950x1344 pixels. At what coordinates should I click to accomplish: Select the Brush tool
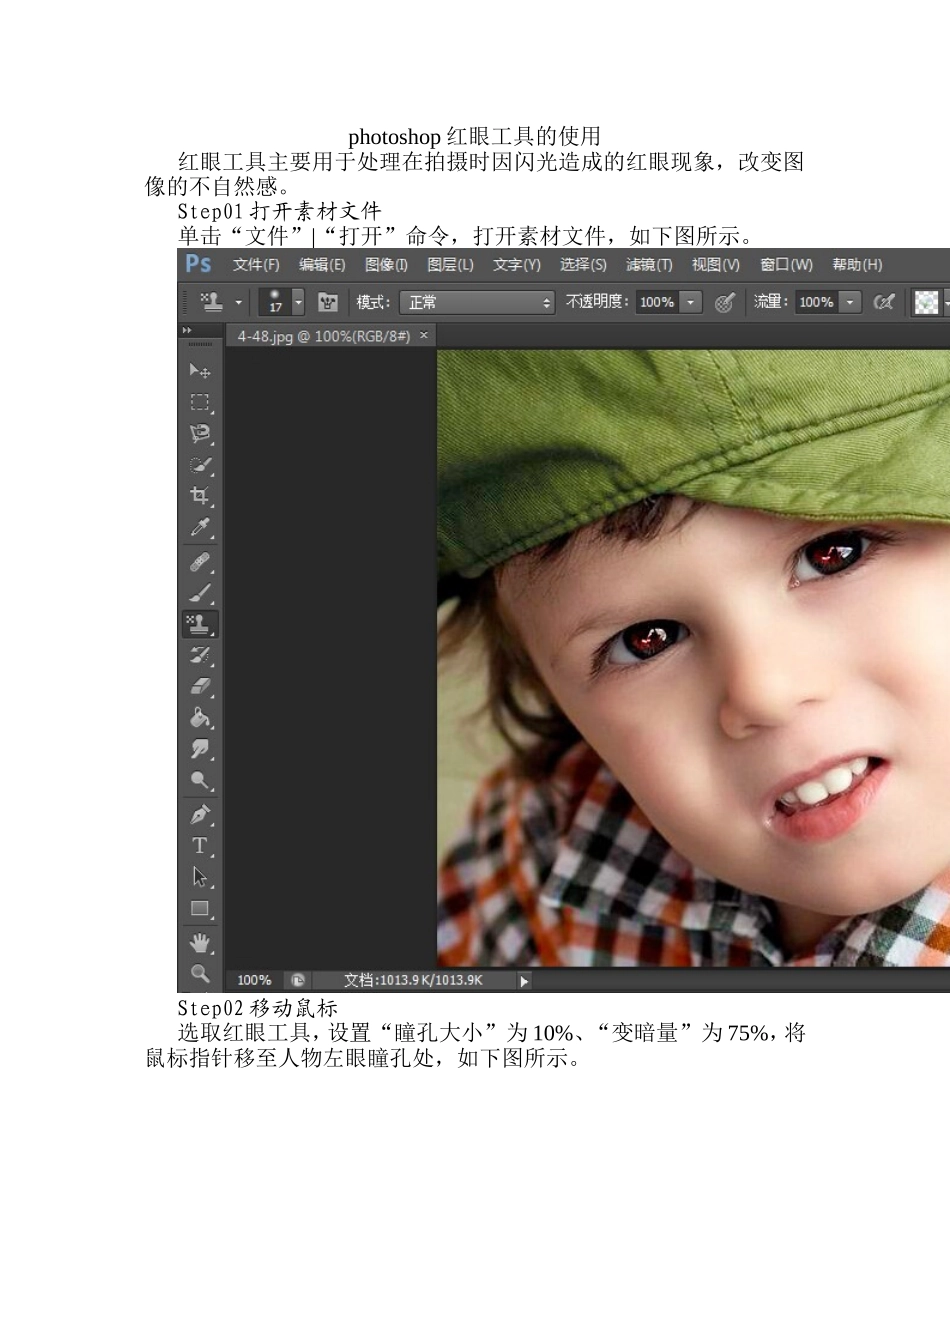[200, 593]
